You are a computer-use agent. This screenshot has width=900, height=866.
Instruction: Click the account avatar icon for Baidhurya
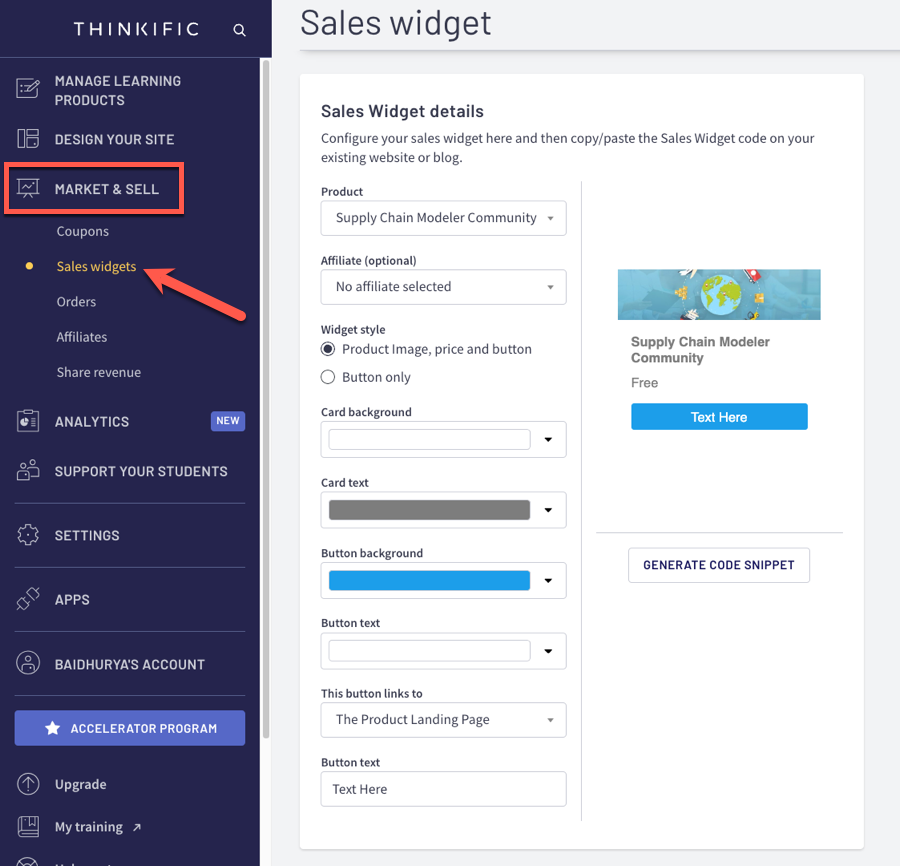(x=28, y=664)
